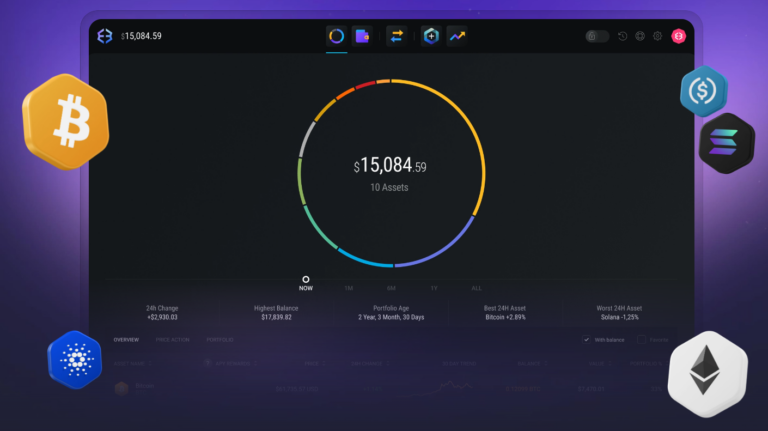
Task: Open the trending chart arrow icon
Action: coord(457,36)
